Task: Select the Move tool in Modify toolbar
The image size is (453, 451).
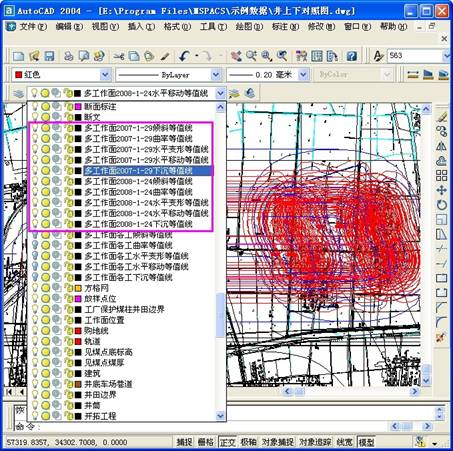Action: (442, 190)
